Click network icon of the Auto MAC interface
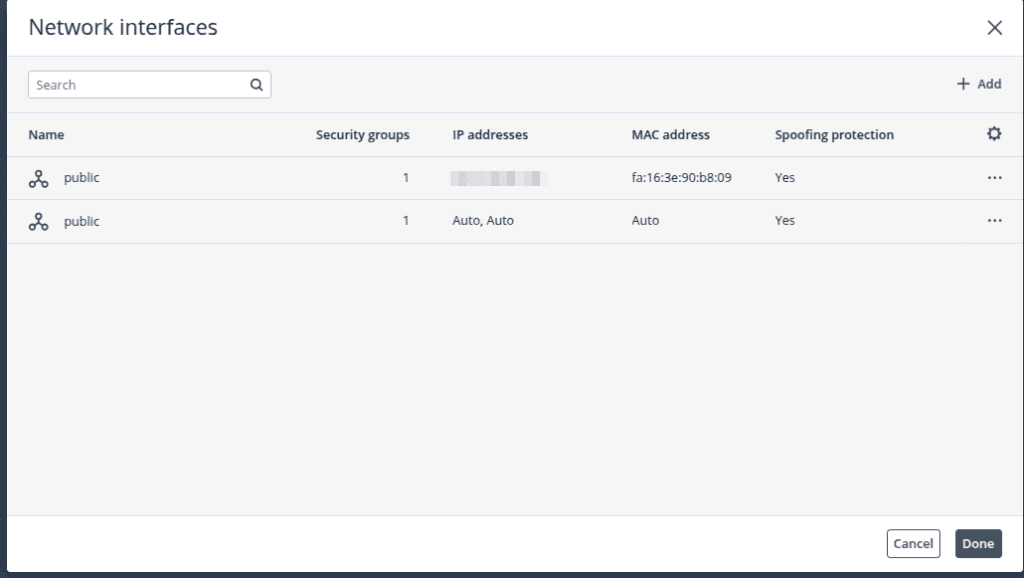This screenshot has height=578, width=1024. 39,222
